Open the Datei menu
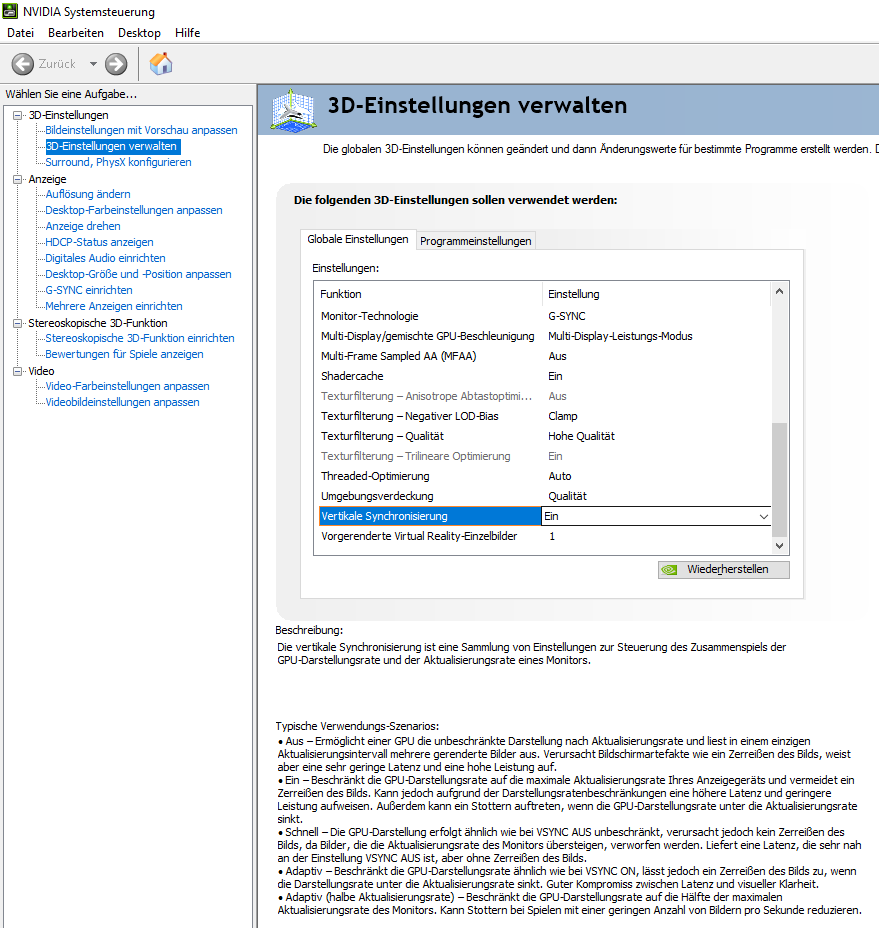Screen dimensions: 879x928 [20, 33]
